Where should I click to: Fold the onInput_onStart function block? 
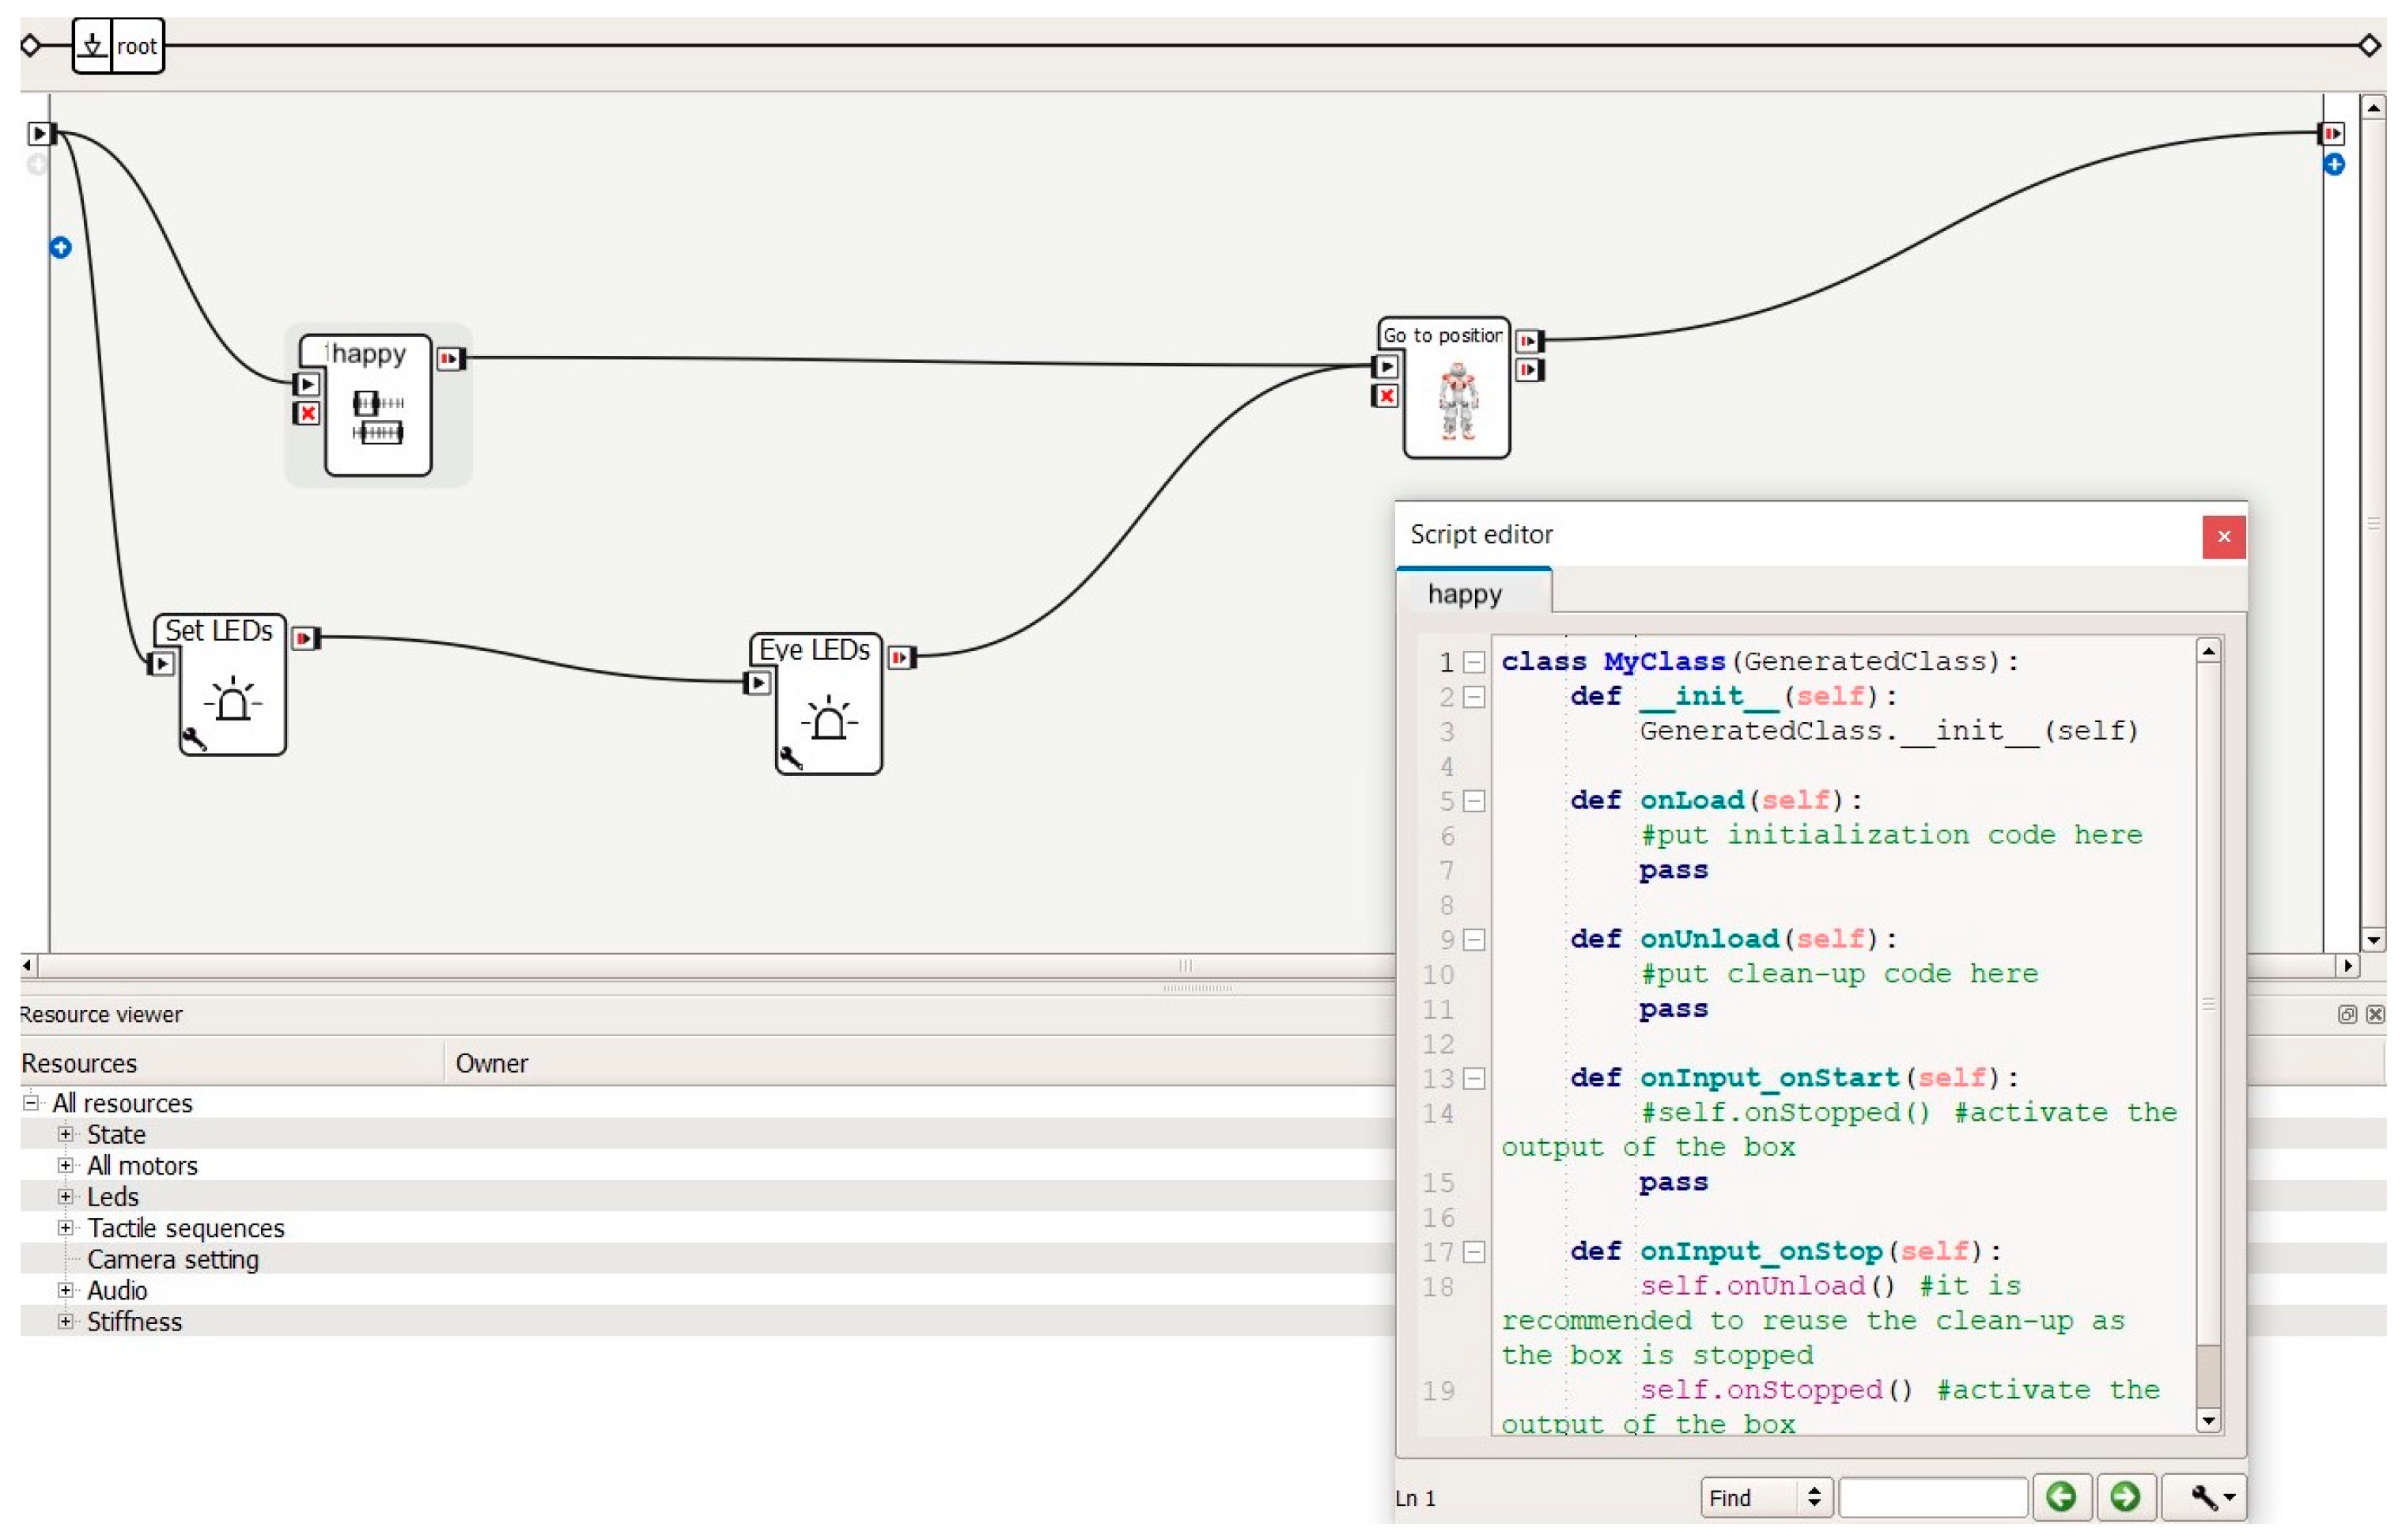point(1475,1079)
